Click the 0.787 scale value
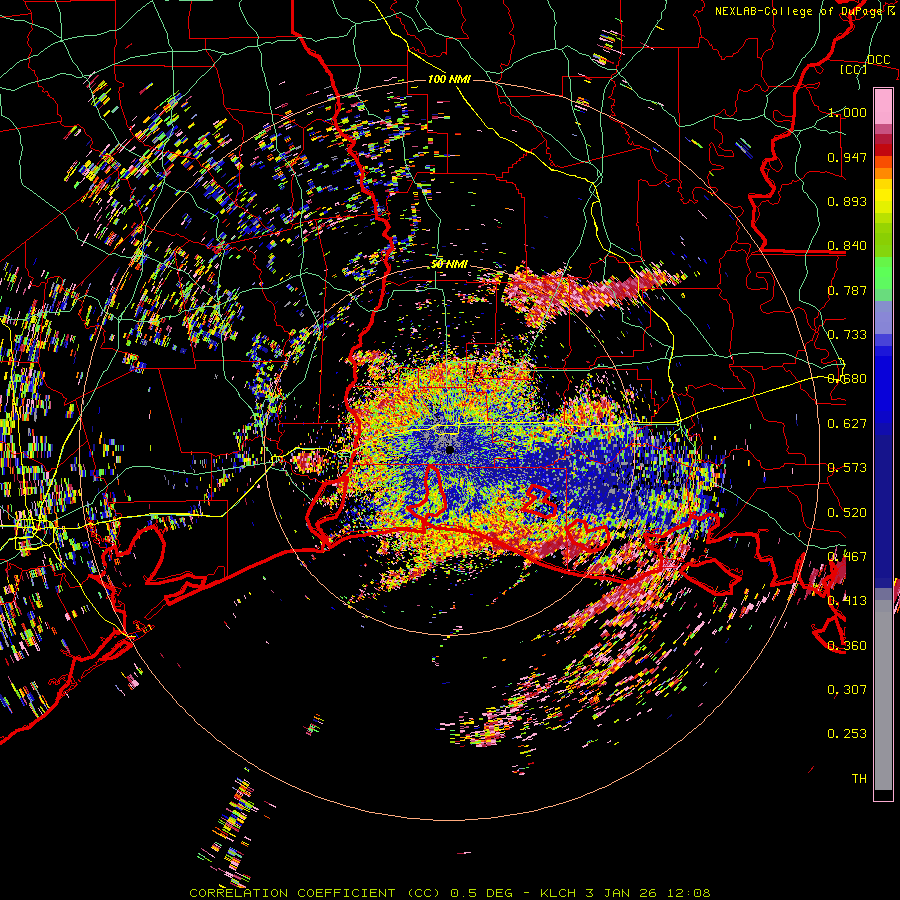Image resolution: width=900 pixels, height=900 pixels. coord(847,290)
